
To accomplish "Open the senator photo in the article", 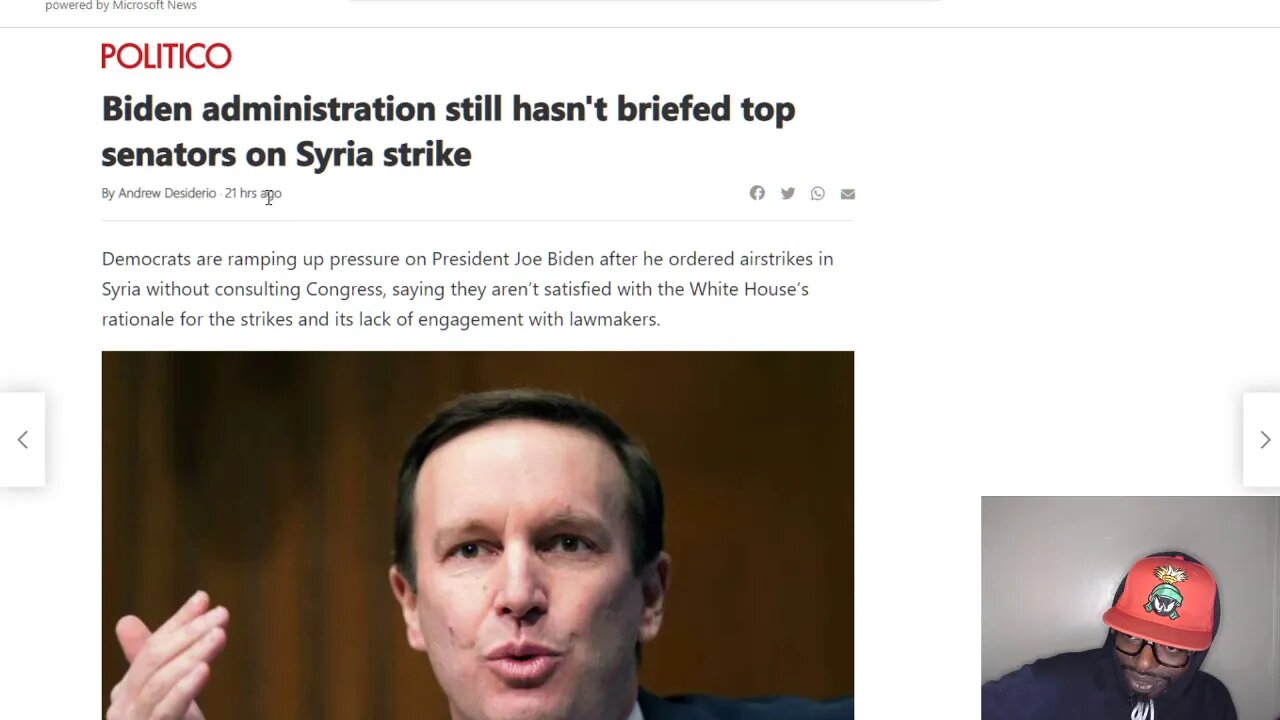I will (x=478, y=535).
